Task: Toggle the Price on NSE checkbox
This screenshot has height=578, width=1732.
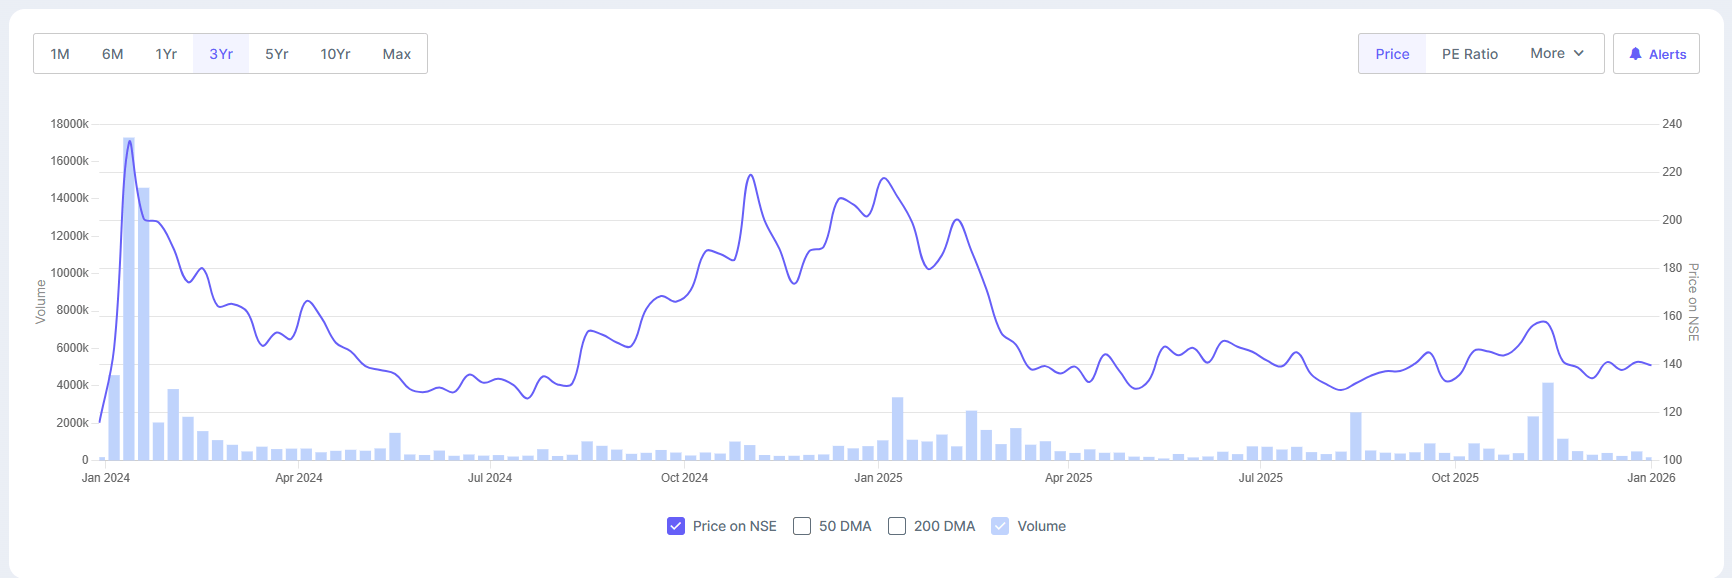Action: (676, 526)
